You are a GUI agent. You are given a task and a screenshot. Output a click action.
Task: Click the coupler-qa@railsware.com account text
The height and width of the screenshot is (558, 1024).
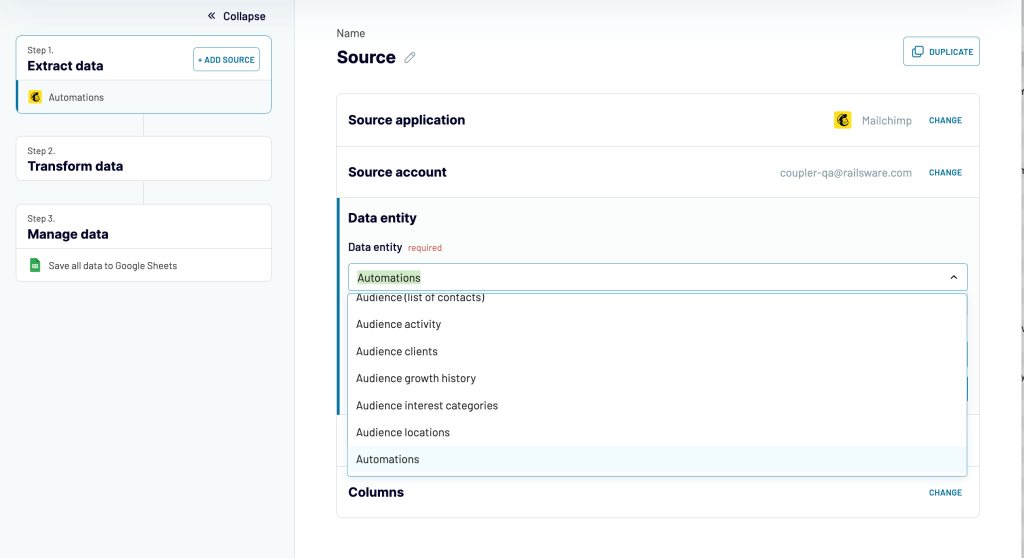point(846,172)
